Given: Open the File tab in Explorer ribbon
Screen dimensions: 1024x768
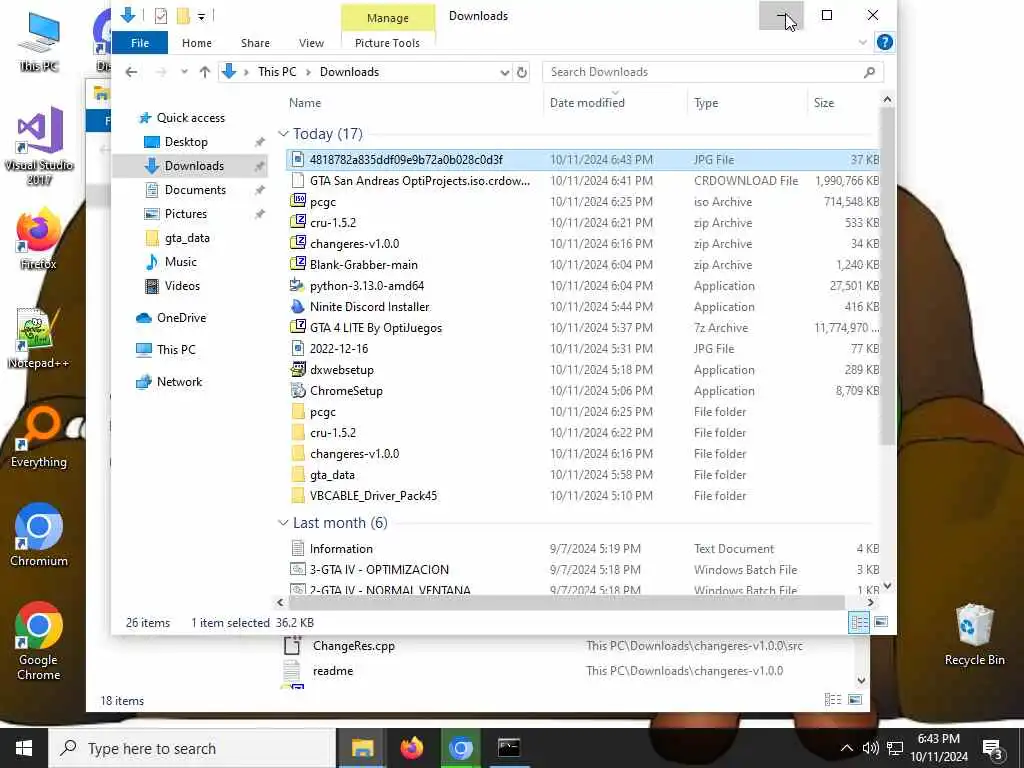Looking at the screenshot, I should coord(140,43).
